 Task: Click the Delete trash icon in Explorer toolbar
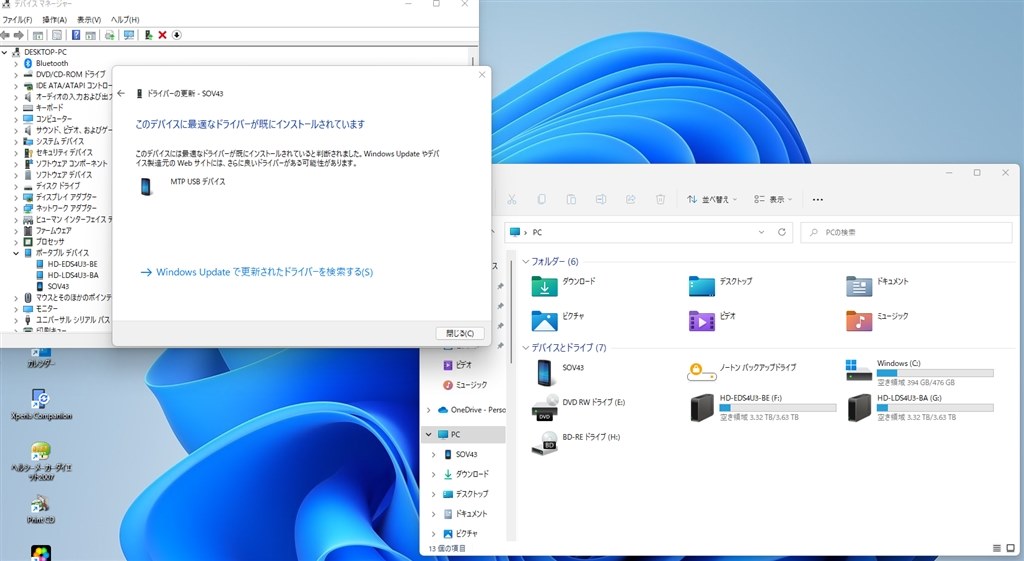click(x=660, y=199)
